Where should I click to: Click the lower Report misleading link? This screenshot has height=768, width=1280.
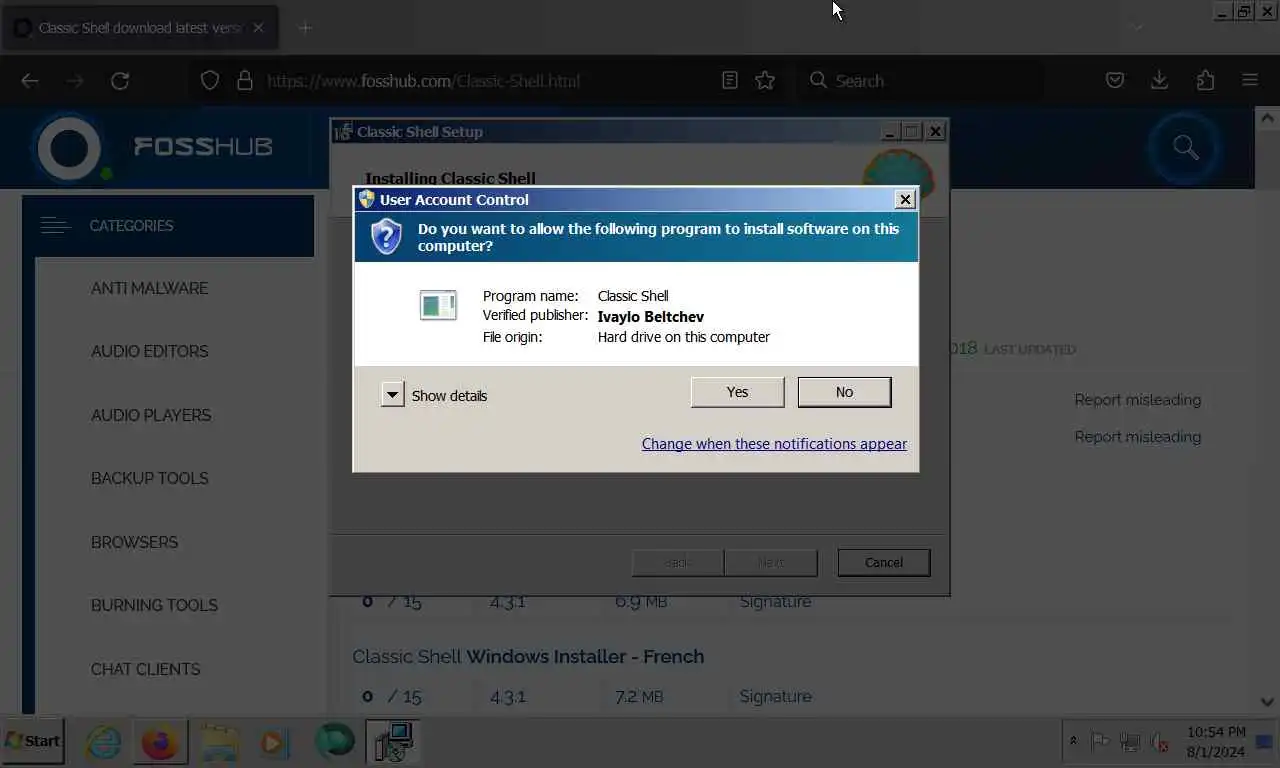pos(1138,437)
